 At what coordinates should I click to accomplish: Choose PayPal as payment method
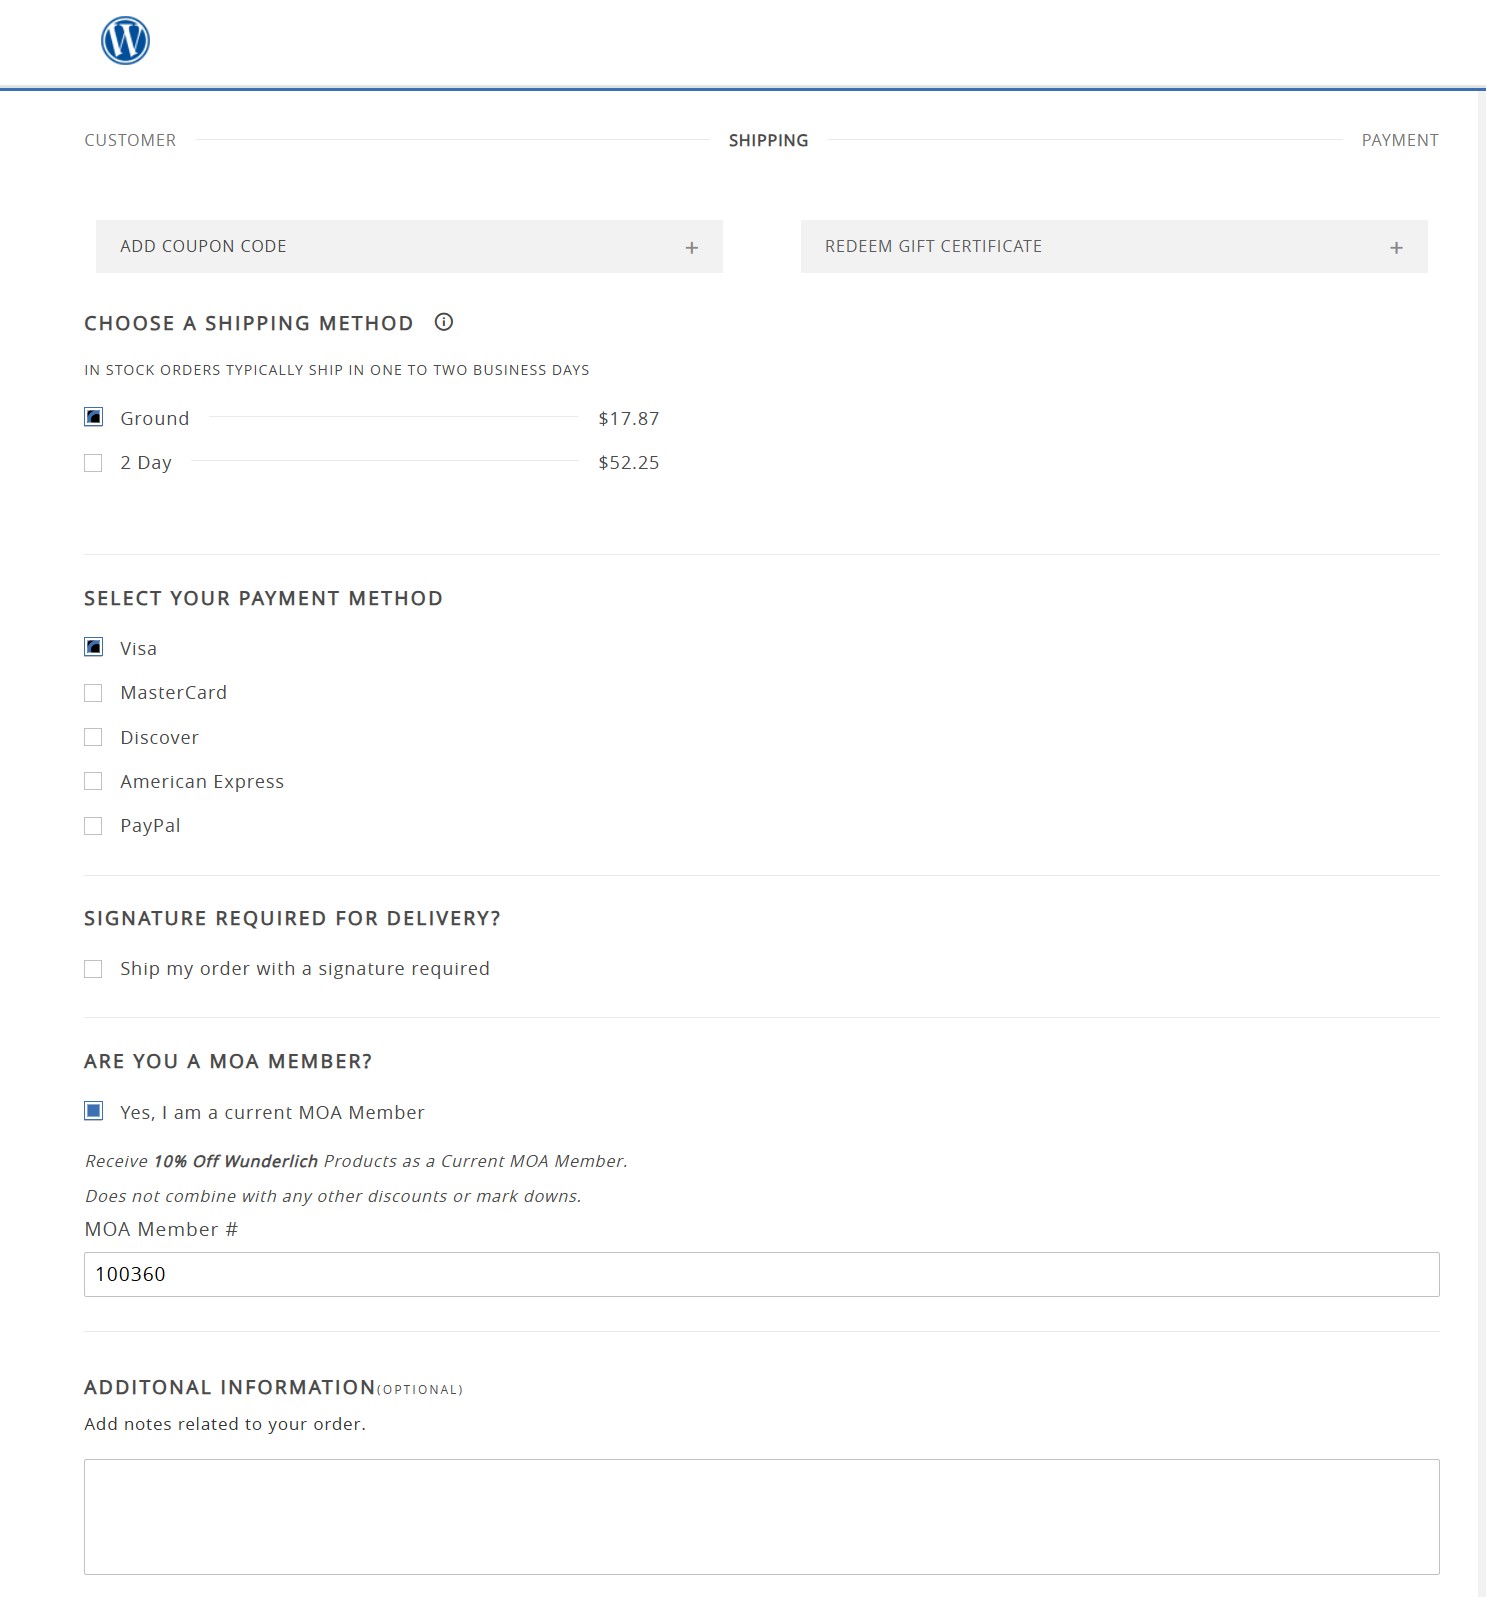(x=94, y=826)
